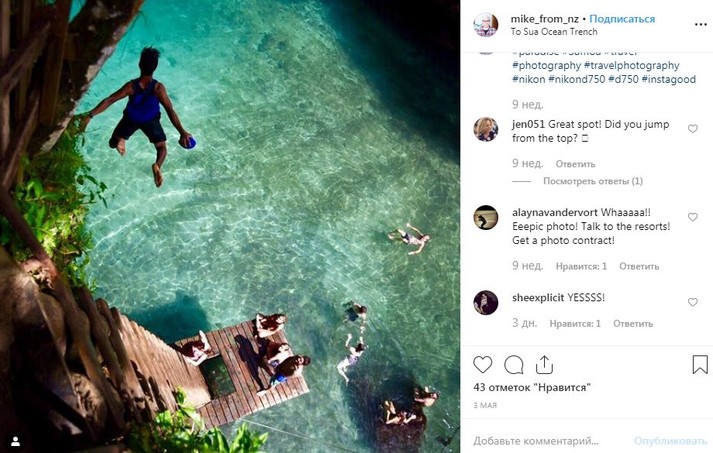713x453 pixels.
Task: Open the To Sua Ocean Trench location
Action: point(552,33)
